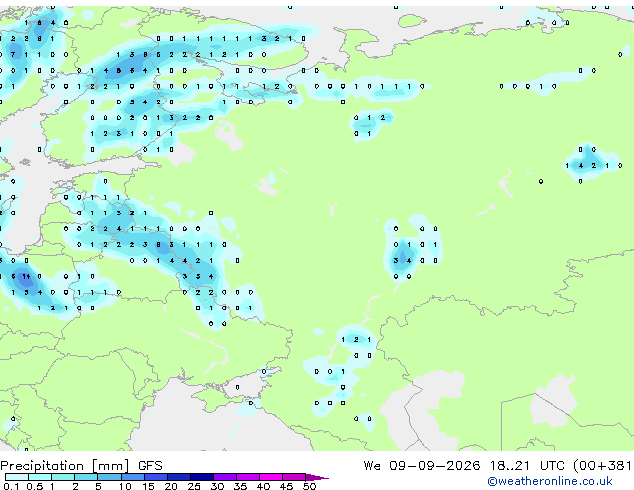Click the 20–25 mm legend color swatch
634x490 pixels.
179,477
